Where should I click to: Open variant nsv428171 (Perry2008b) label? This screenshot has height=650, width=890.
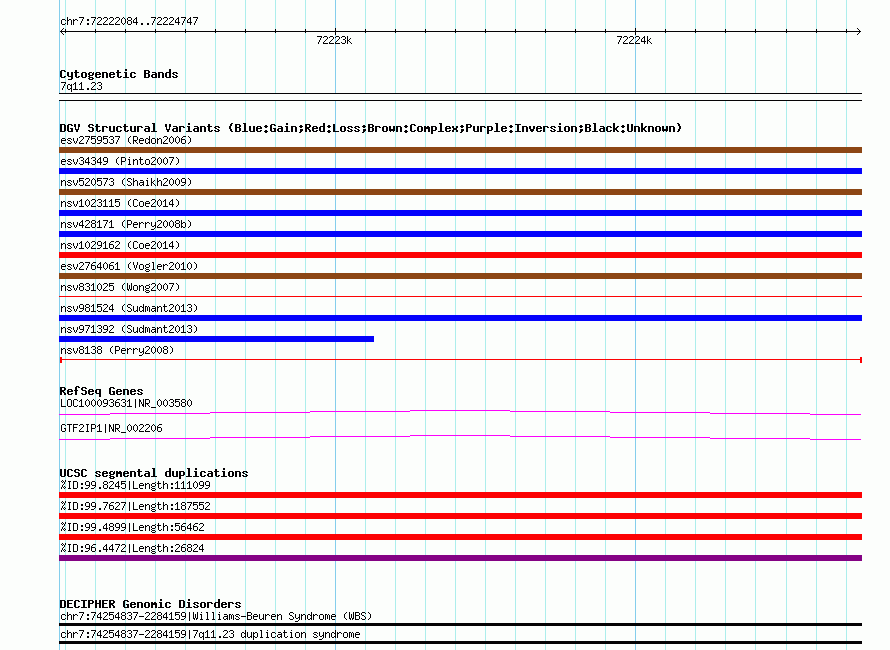click(126, 224)
